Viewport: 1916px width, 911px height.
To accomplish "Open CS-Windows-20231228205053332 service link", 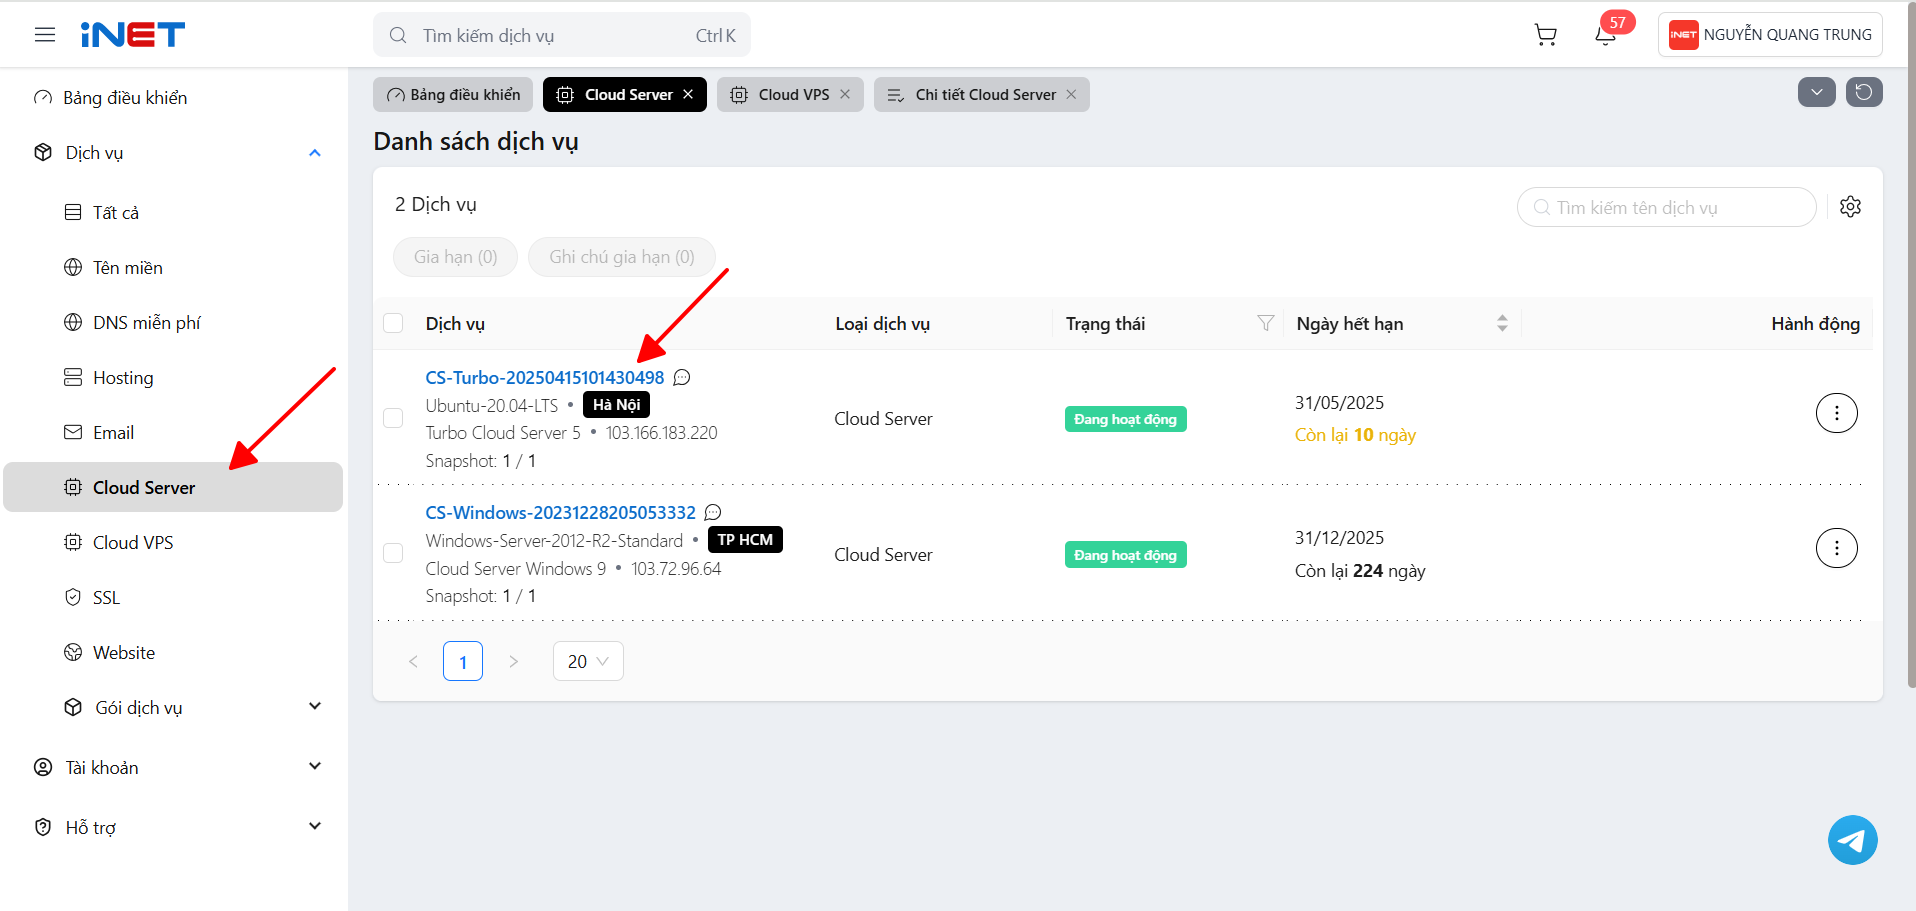I will click(x=560, y=512).
